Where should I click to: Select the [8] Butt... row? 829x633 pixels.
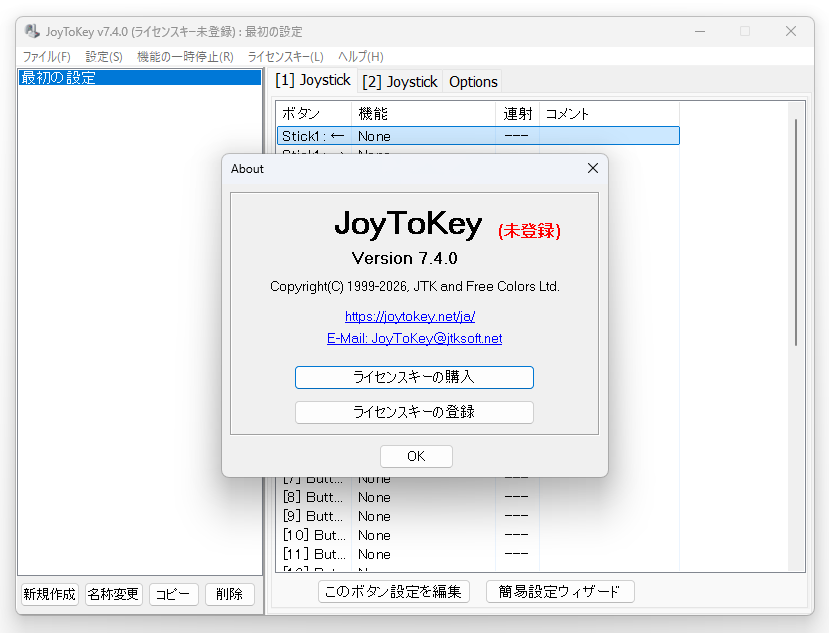[x=478, y=497]
